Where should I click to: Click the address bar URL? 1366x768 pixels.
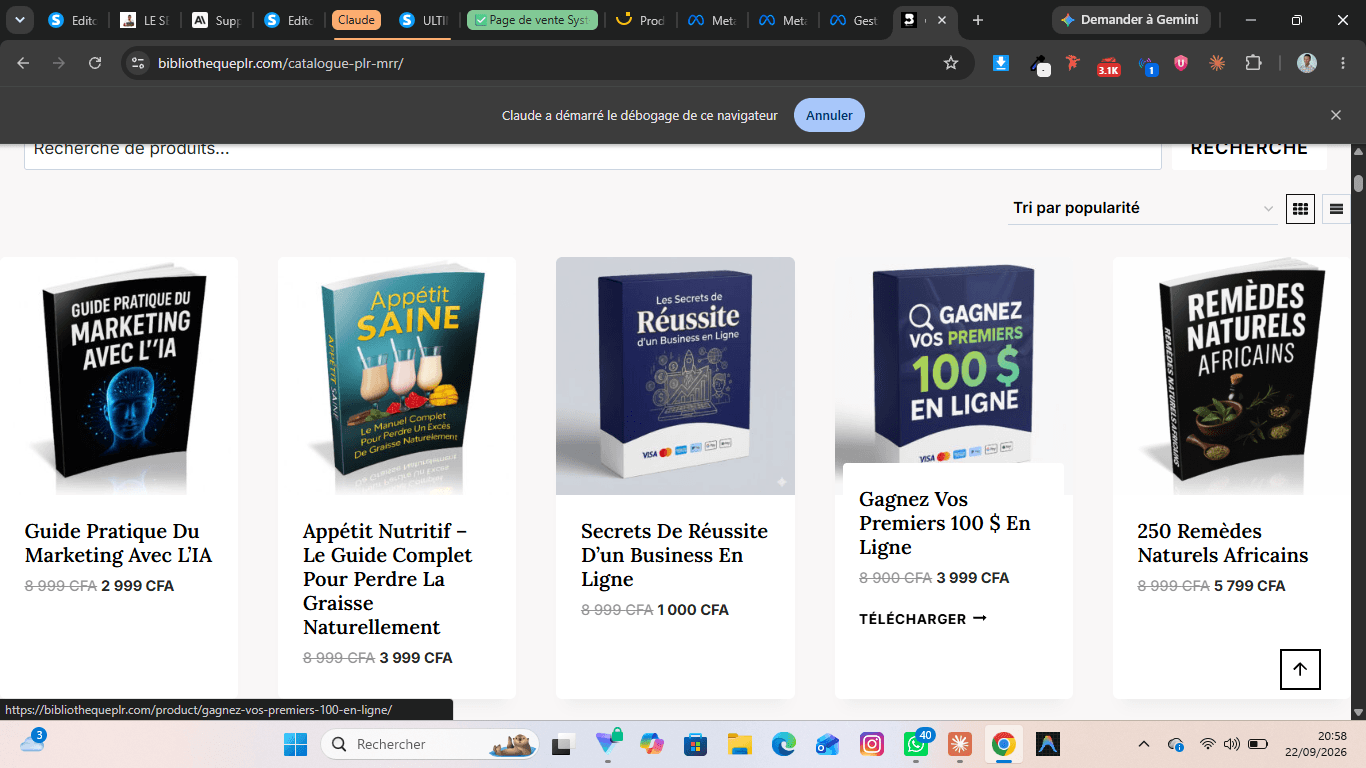(281, 63)
